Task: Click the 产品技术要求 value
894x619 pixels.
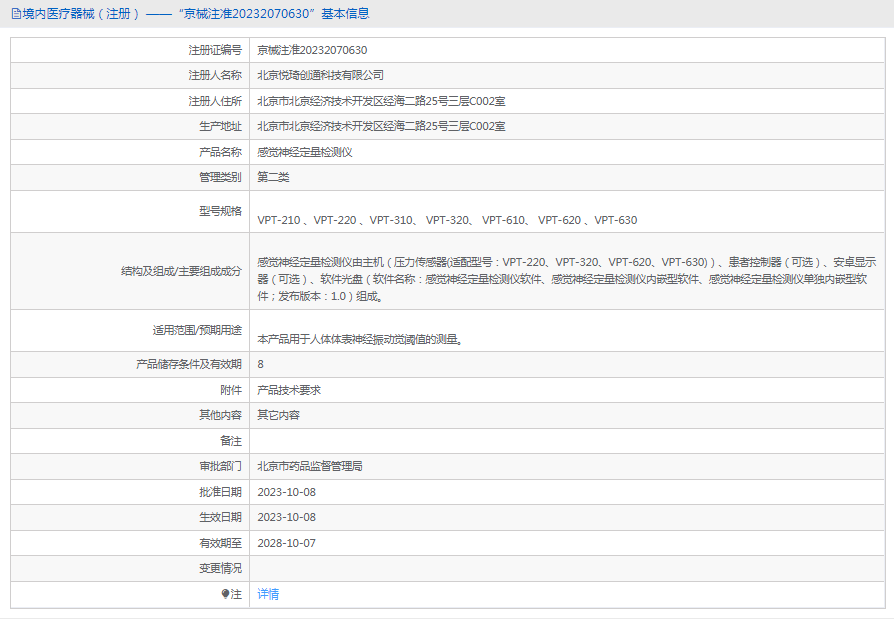Action: pyautogui.click(x=289, y=390)
